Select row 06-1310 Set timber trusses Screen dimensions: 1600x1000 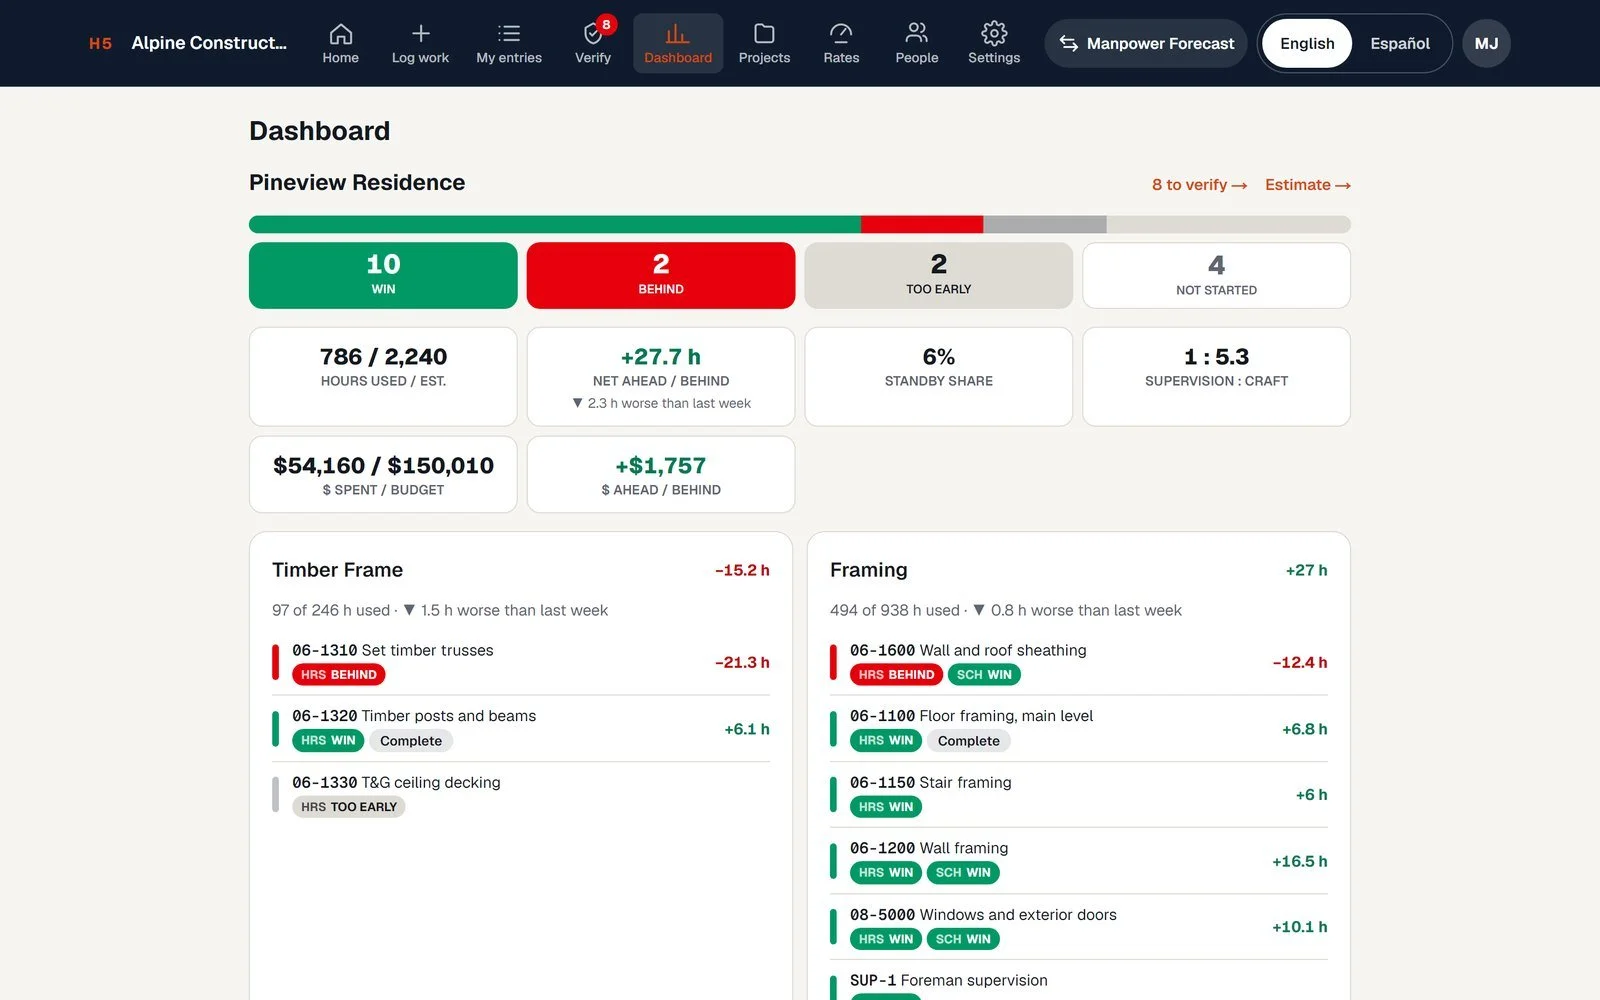point(521,662)
